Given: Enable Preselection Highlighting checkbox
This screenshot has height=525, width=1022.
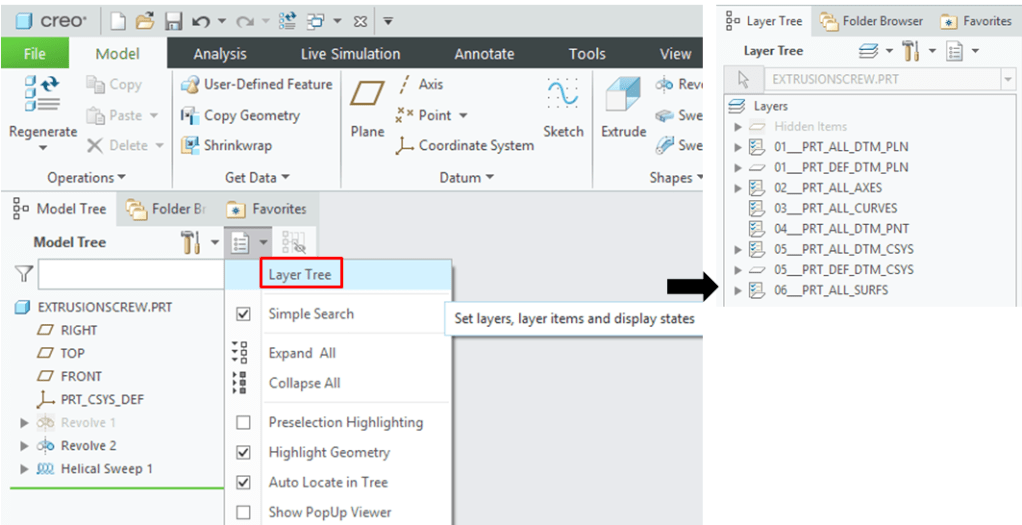Looking at the screenshot, I should coord(243,423).
